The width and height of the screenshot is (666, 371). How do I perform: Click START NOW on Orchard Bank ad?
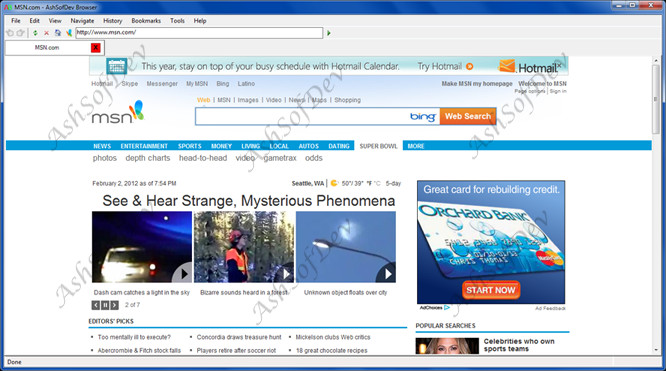coord(491,290)
